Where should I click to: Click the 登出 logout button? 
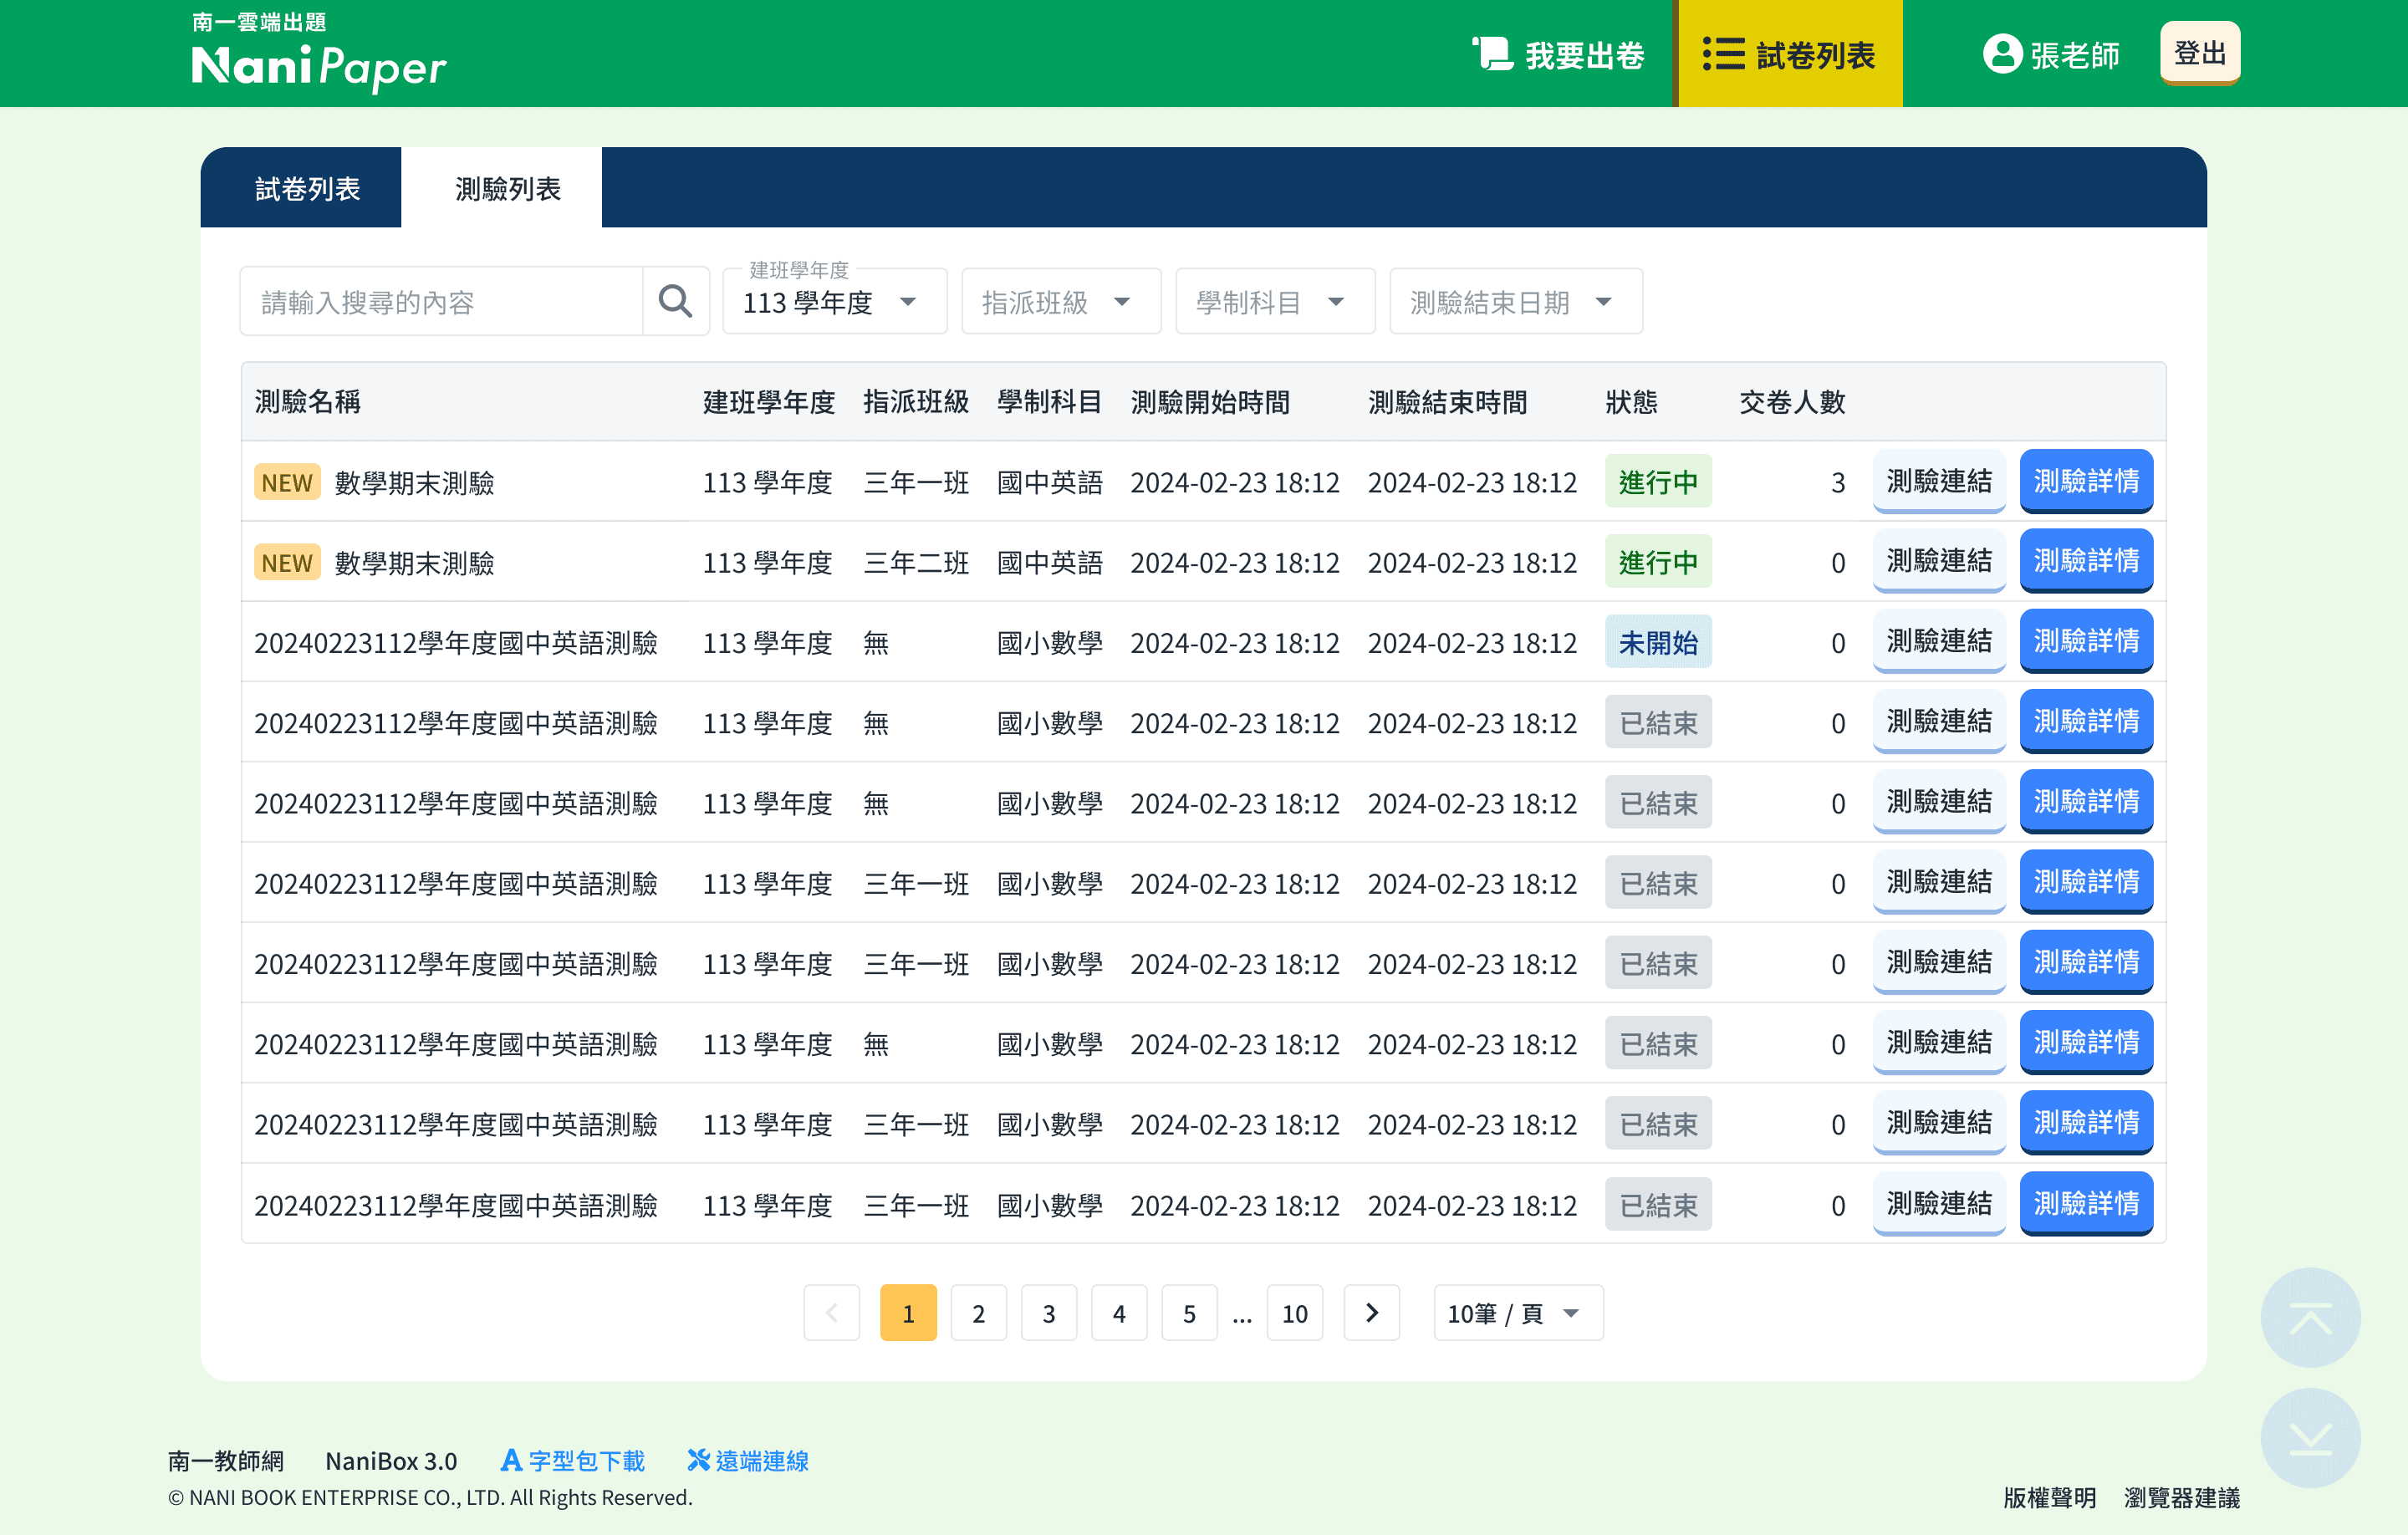tap(2199, 53)
